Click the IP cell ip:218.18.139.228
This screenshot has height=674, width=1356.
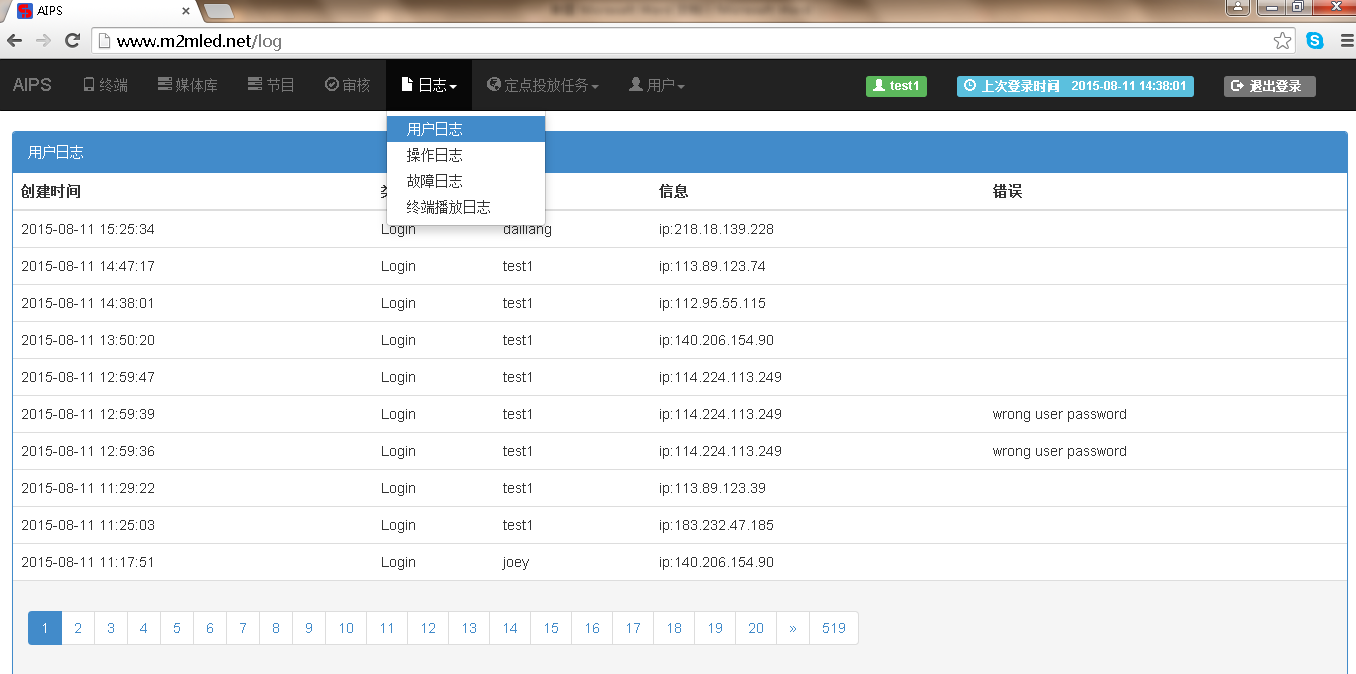pos(716,229)
